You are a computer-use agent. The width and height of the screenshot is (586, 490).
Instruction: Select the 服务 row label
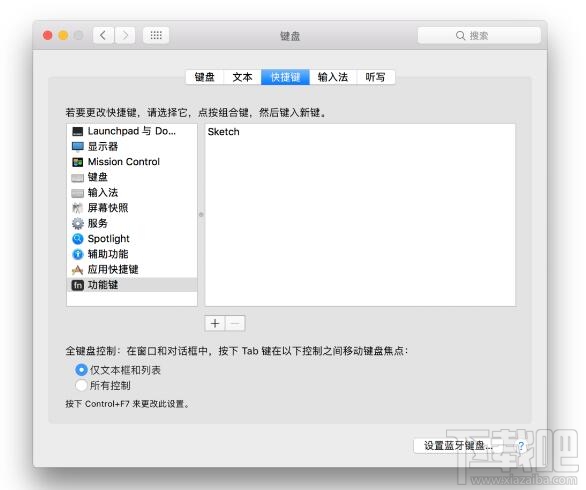point(98,223)
